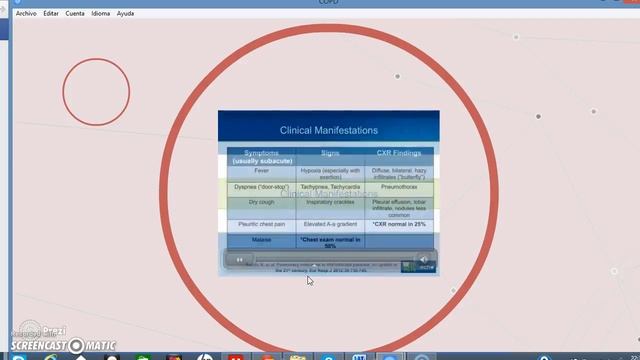640x360 pixels.
Task: Click the 'Fever' table cell
Action: (x=262, y=174)
